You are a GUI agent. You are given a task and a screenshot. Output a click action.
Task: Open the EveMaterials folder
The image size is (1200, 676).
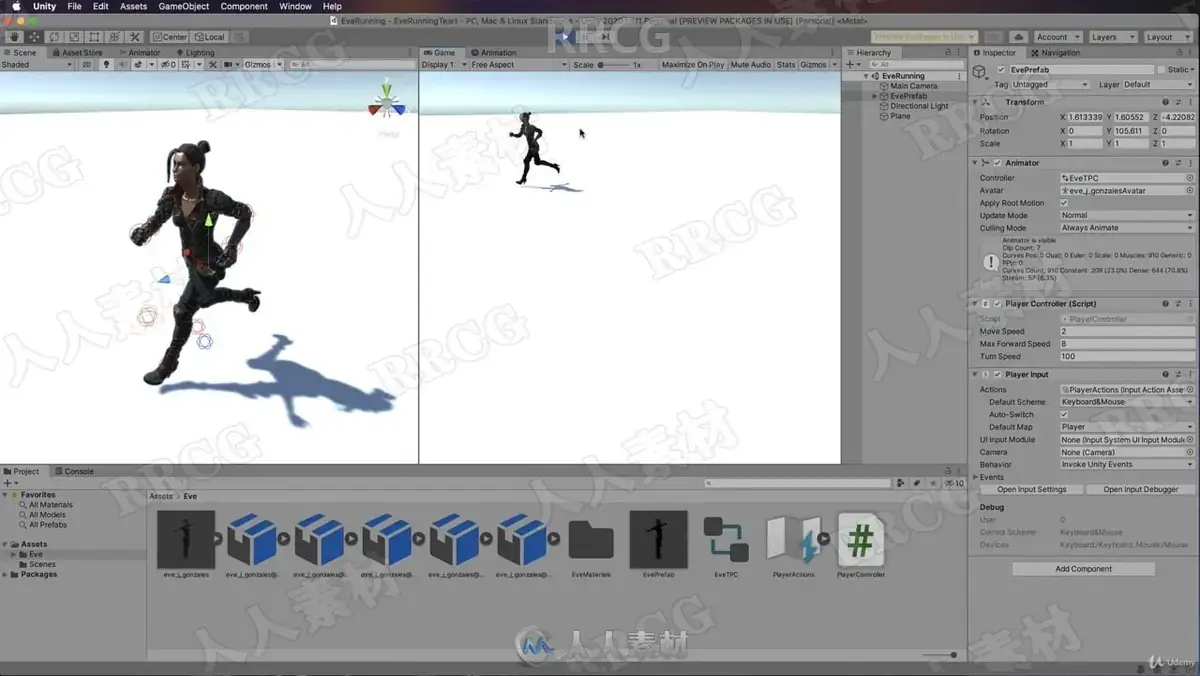coord(591,540)
